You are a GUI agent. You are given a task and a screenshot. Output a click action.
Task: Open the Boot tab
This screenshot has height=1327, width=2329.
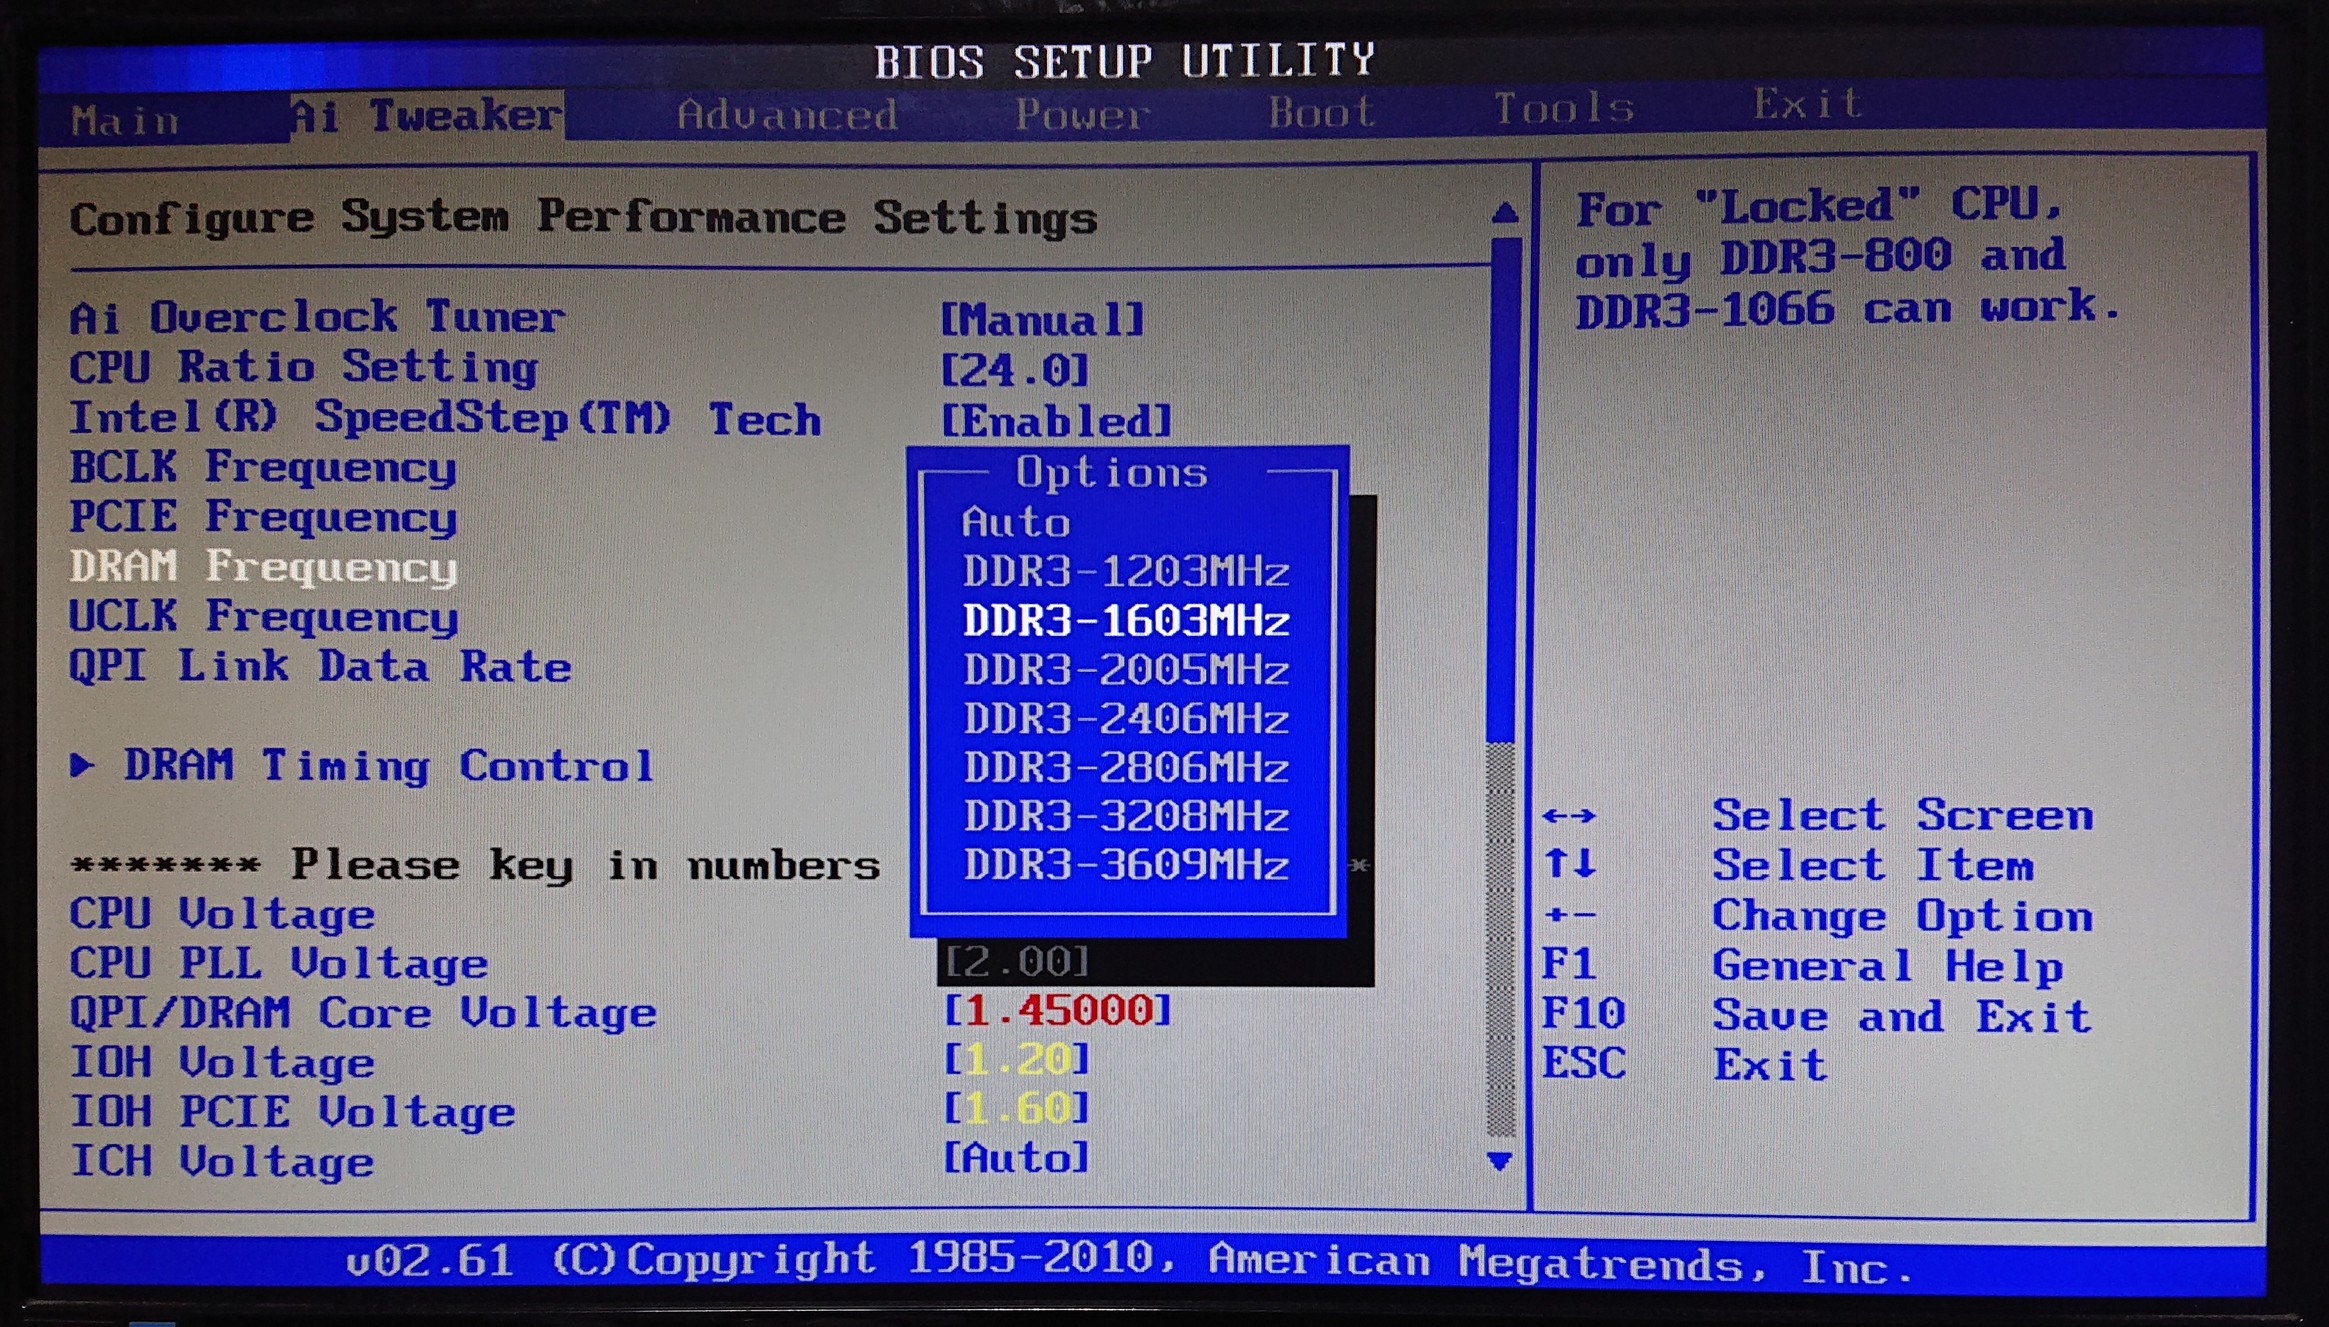pyautogui.click(x=1321, y=112)
